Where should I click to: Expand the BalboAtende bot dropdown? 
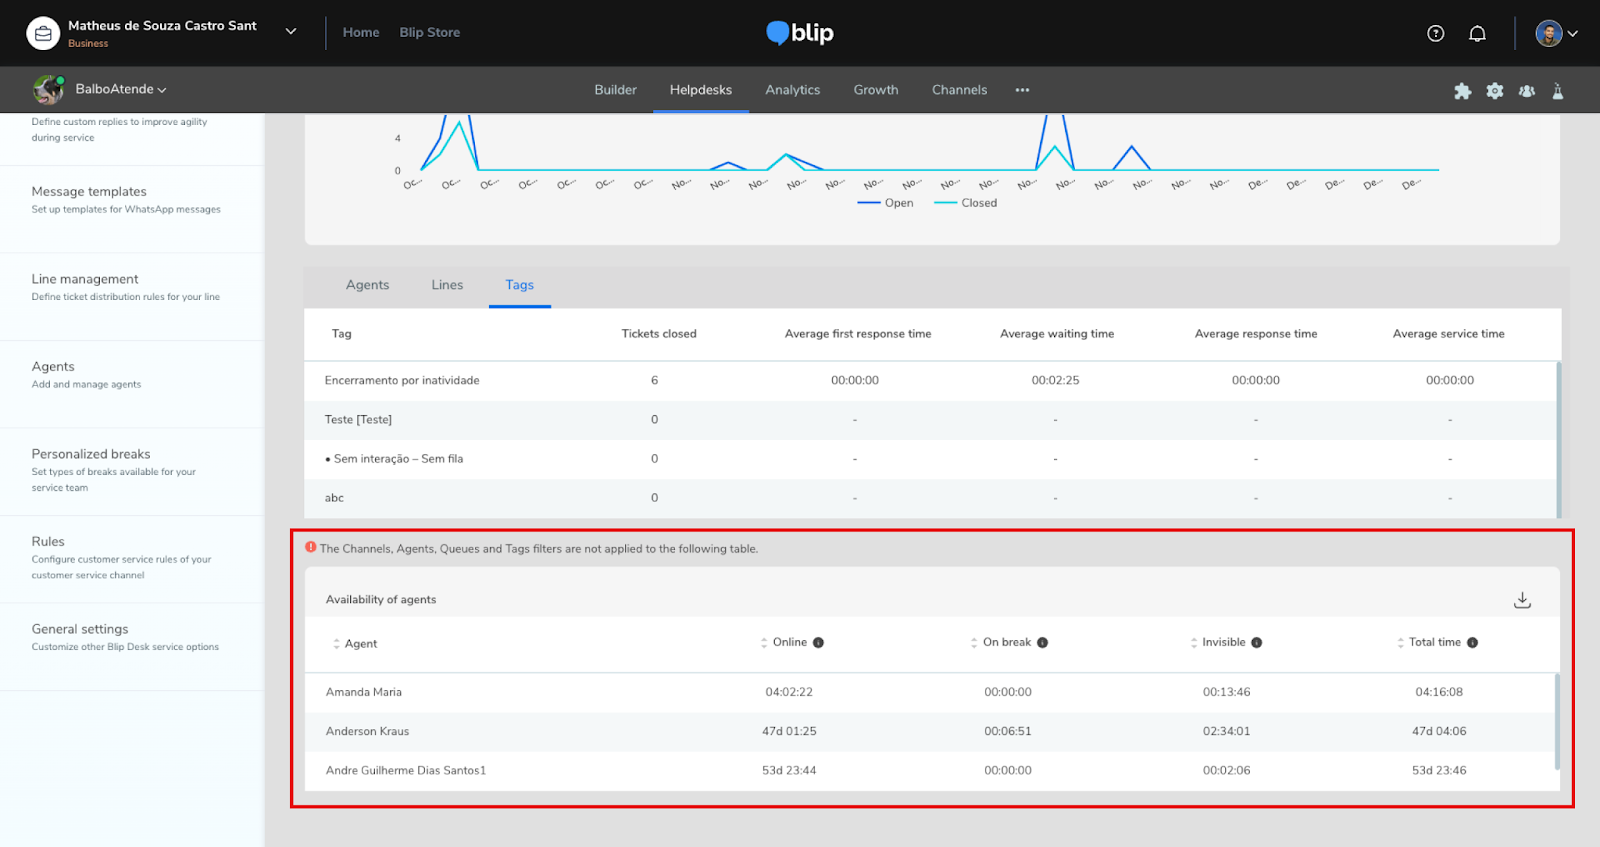click(120, 89)
